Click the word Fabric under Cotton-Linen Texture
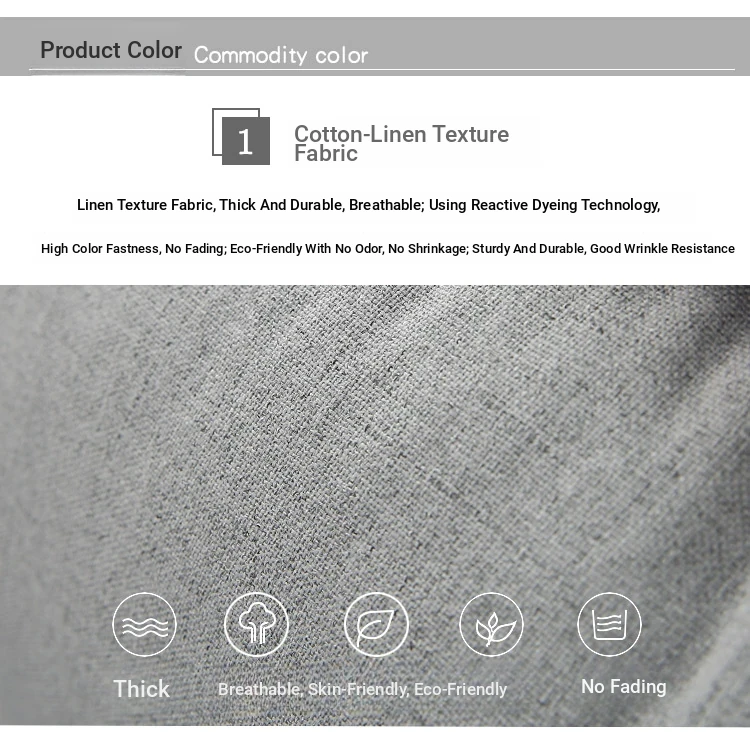 click(x=326, y=154)
